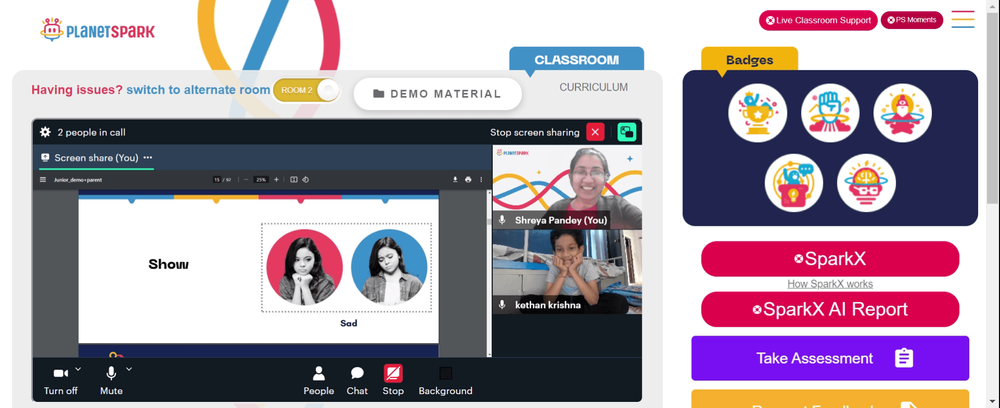The image size is (1000, 408).
Task: Click Live Classroom Support button
Action: click(818, 20)
